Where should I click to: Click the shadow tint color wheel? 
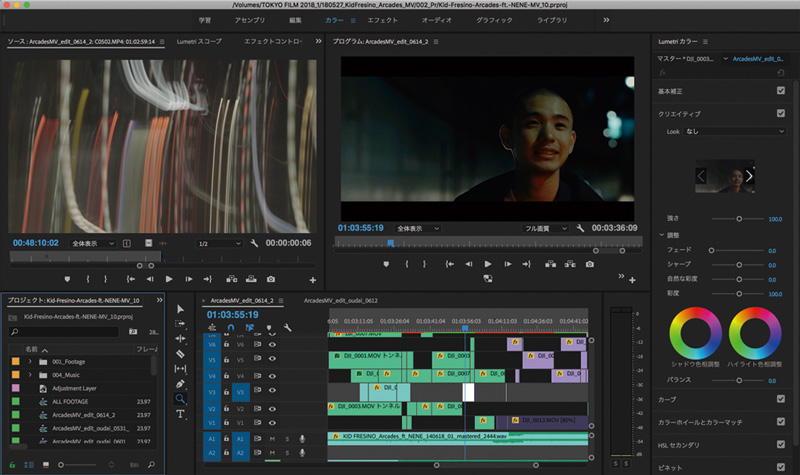[x=695, y=333]
